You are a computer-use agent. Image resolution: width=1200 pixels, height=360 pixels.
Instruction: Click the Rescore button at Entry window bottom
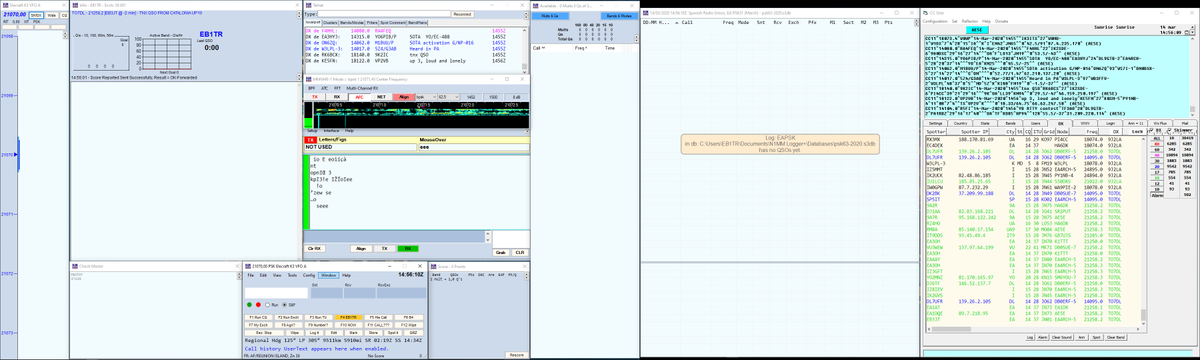pos(516,355)
